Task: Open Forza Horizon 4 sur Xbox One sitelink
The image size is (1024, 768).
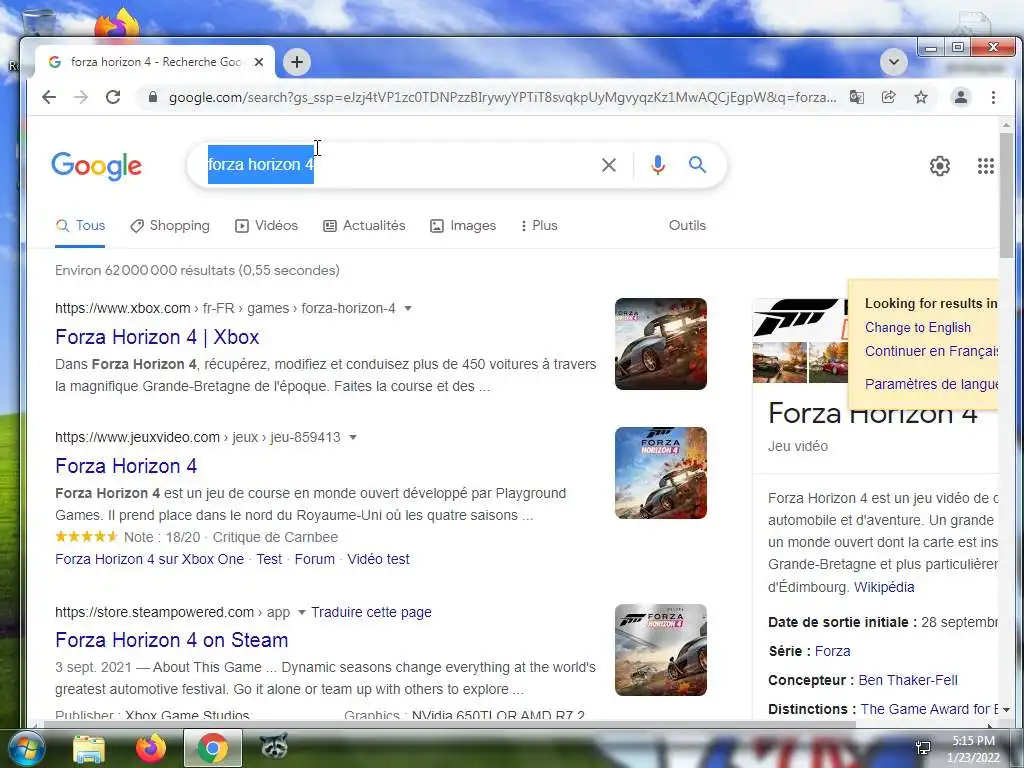Action: (x=150, y=560)
